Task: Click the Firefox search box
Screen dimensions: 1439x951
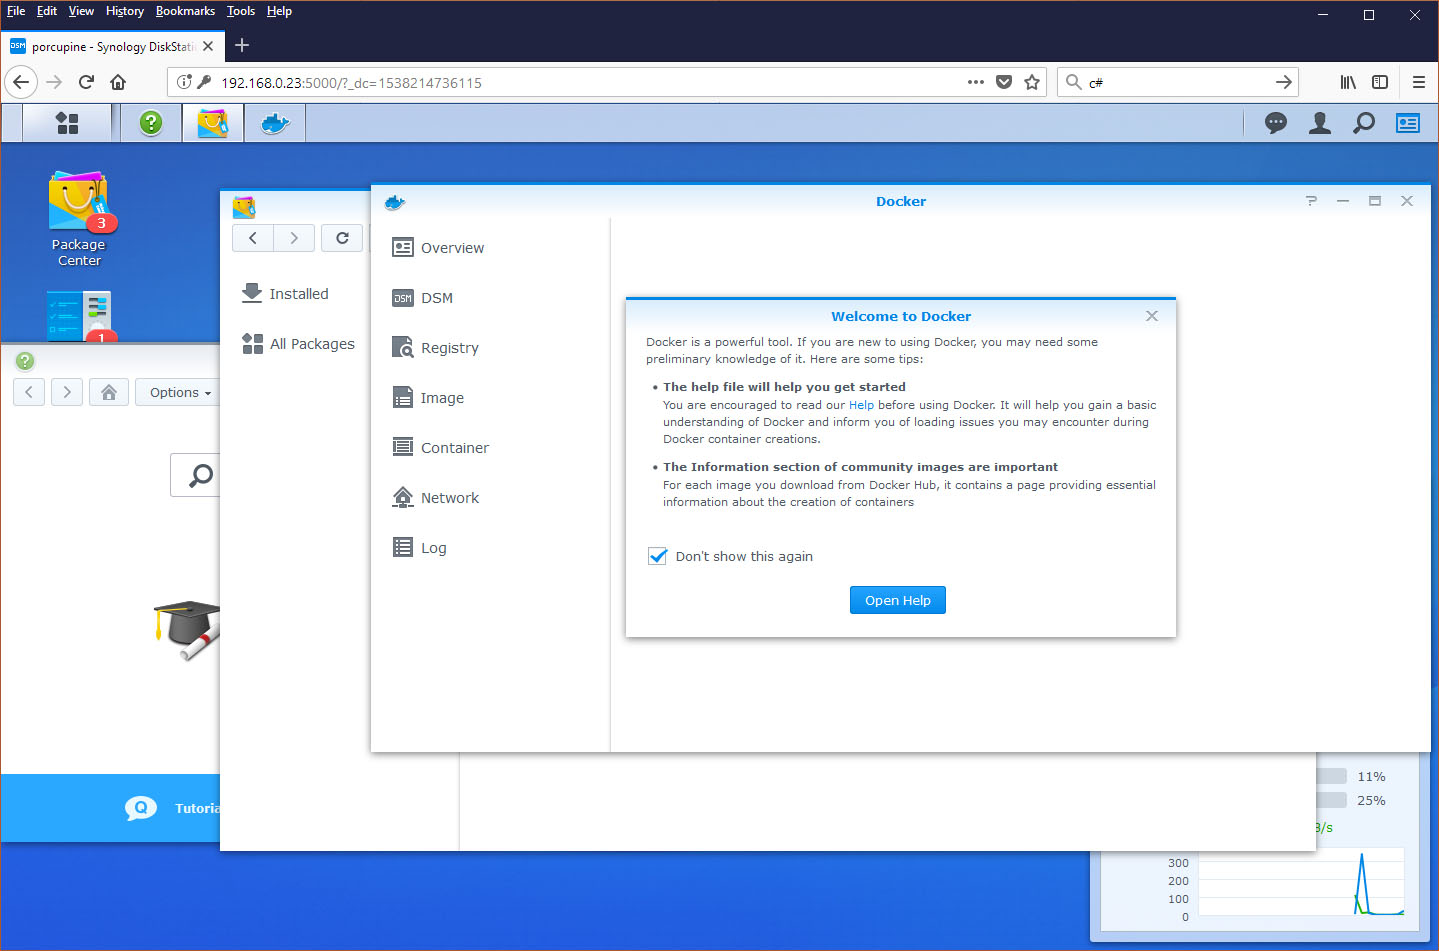Action: [x=1178, y=82]
